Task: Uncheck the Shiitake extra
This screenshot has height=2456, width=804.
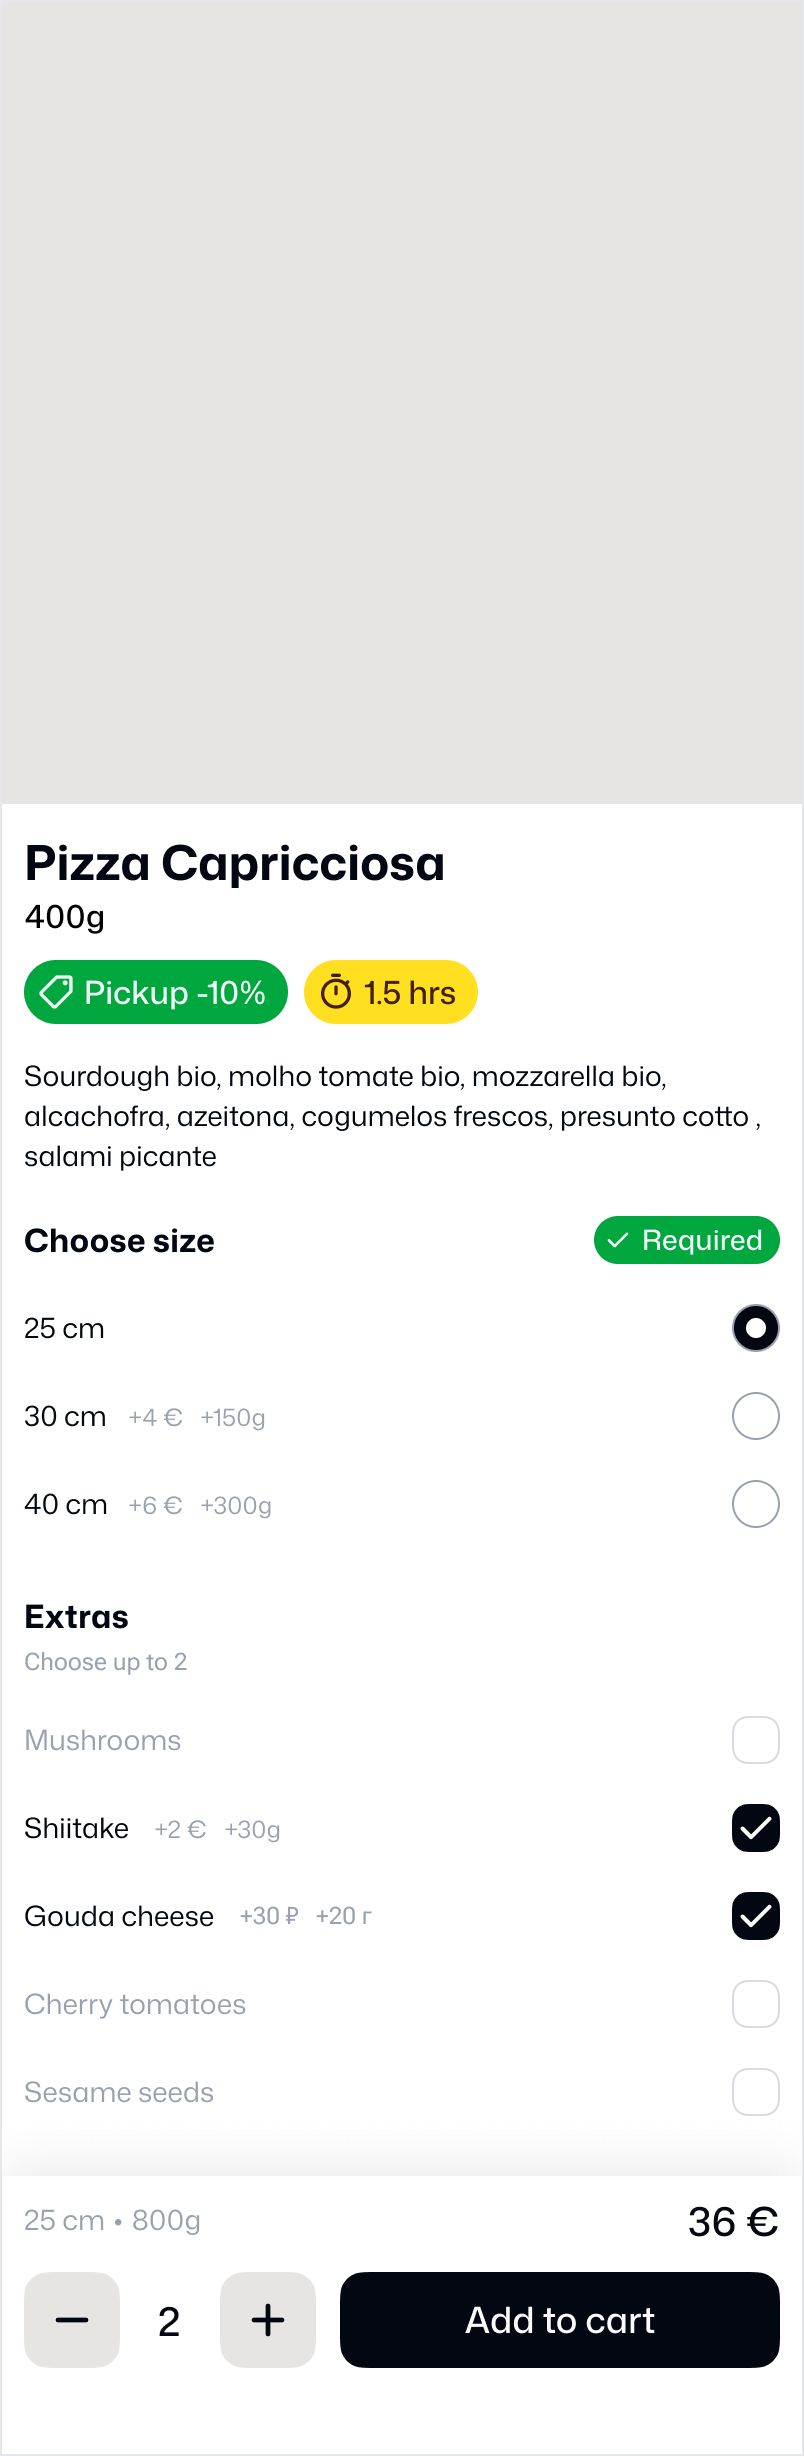Action: pos(756,1828)
